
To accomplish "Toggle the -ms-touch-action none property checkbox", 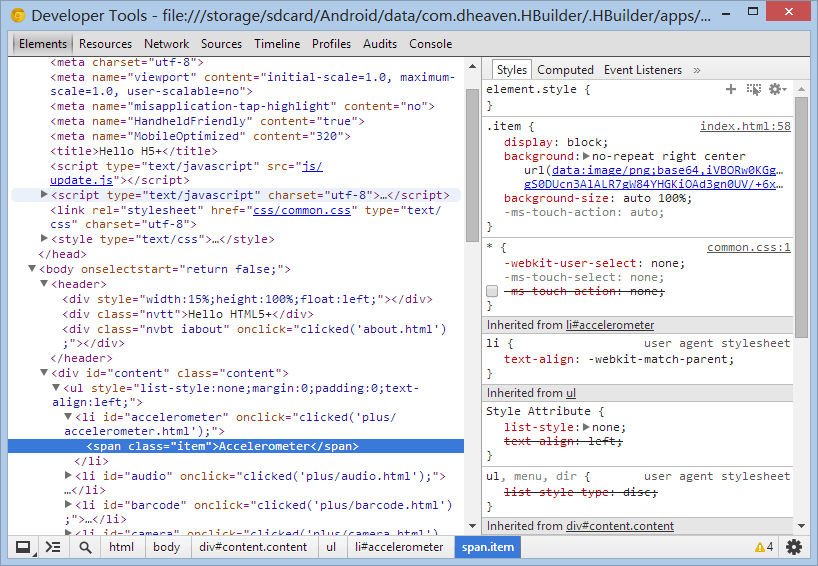I will pos(492,291).
